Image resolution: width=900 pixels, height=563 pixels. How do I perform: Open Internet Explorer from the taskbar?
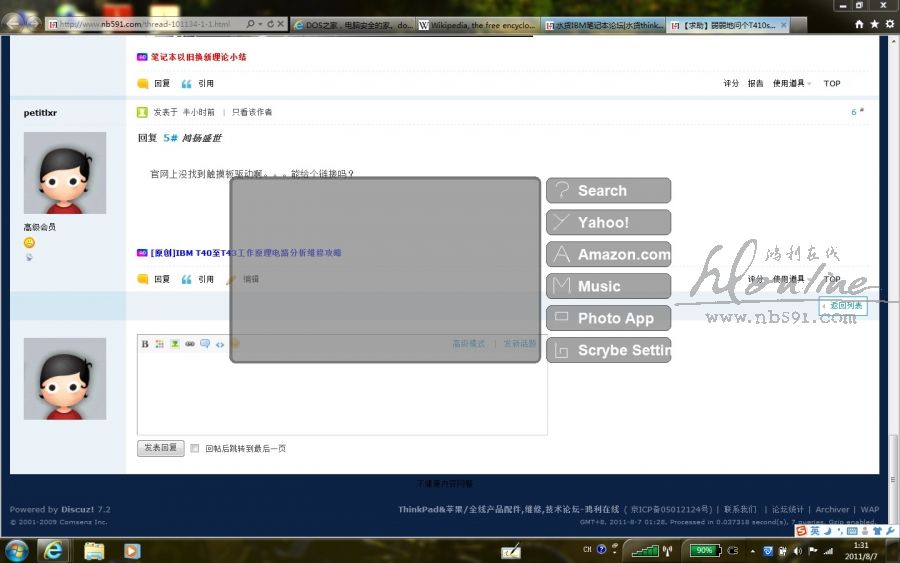coord(53,550)
